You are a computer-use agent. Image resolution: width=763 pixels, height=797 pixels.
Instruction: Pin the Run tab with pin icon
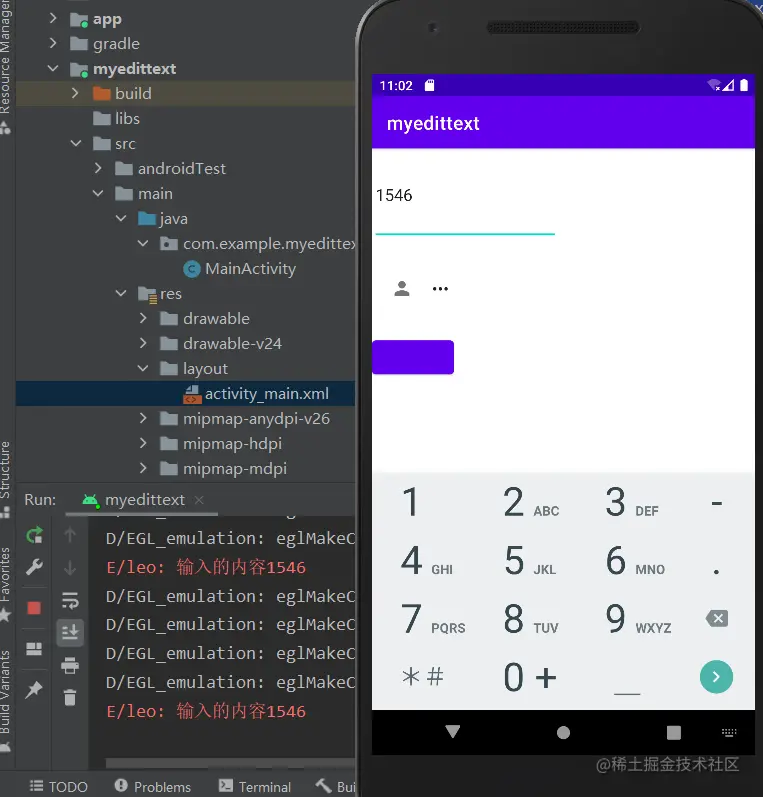coord(34,690)
